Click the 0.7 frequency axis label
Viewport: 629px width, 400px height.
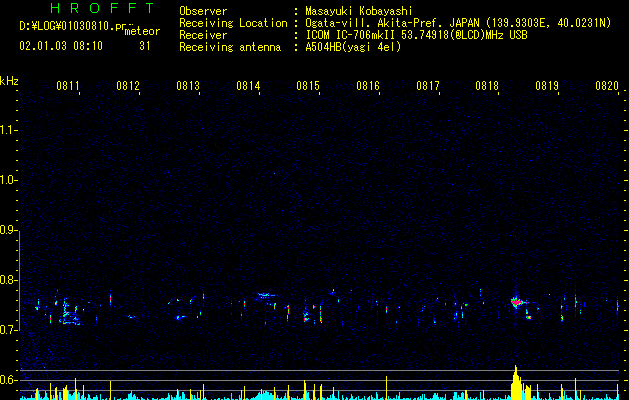(8, 330)
